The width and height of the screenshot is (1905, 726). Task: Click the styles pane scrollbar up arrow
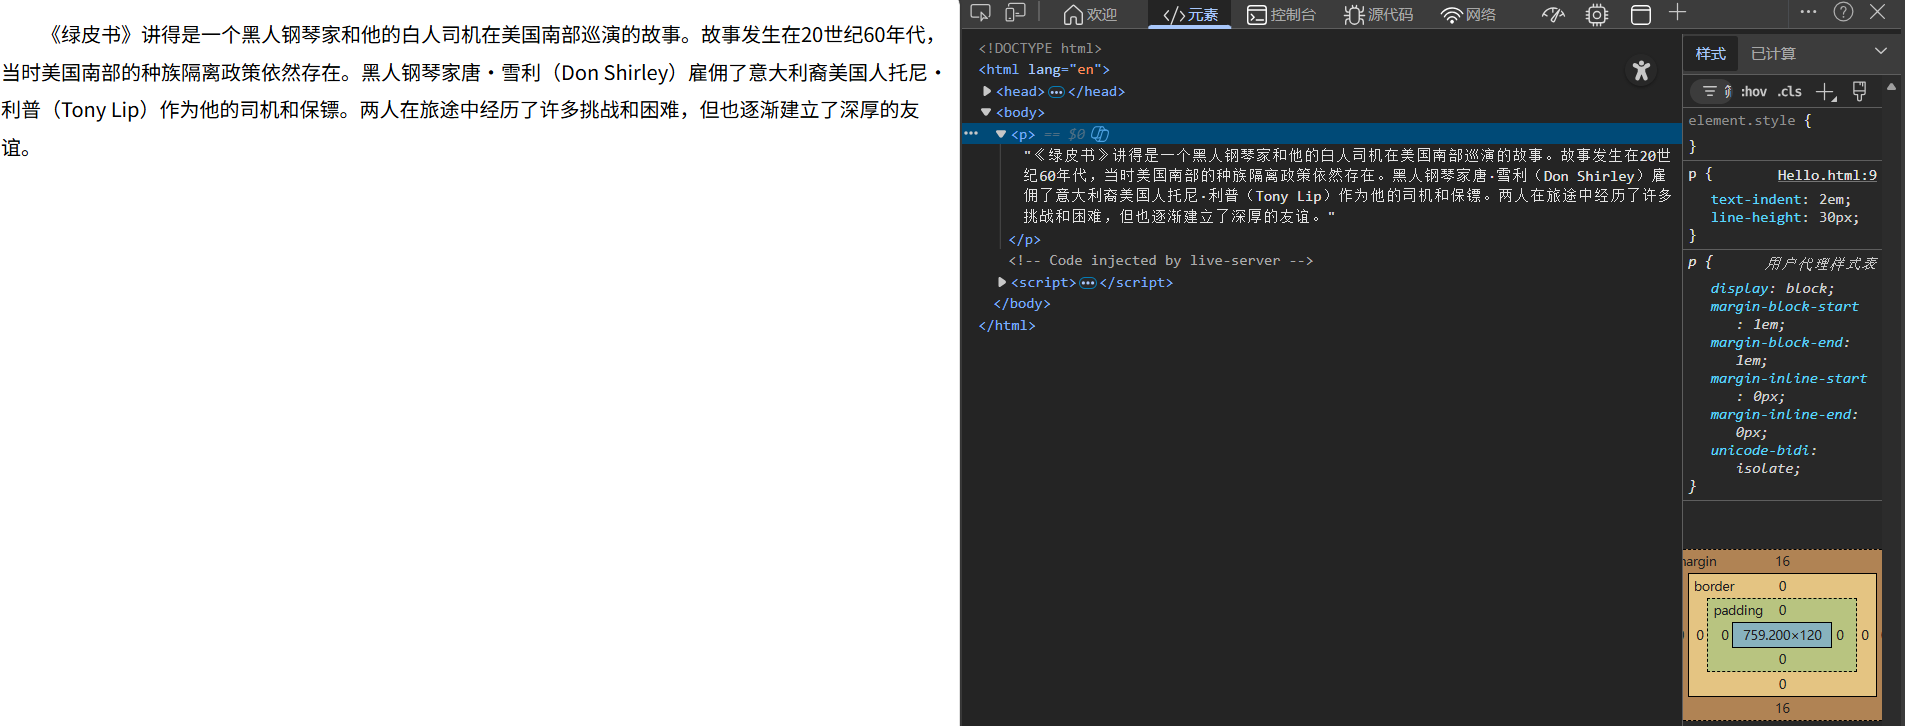(1891, 87)
